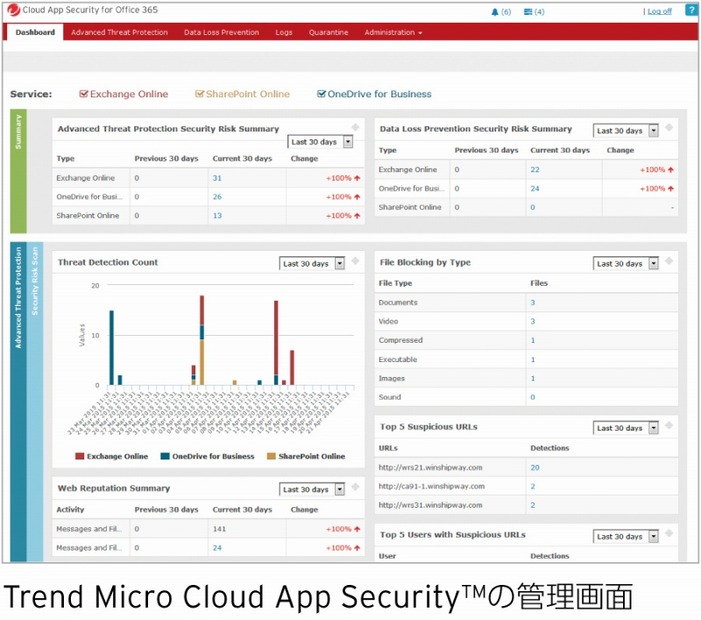Open the Data Loss Prevention Exchange Online count 22 link
Viewport: 701px width, 620px height.
tap(535, 170)
